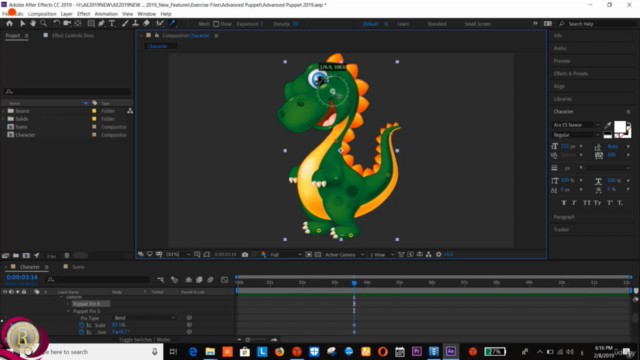Click the white fill color swatch

click(620, 127)
